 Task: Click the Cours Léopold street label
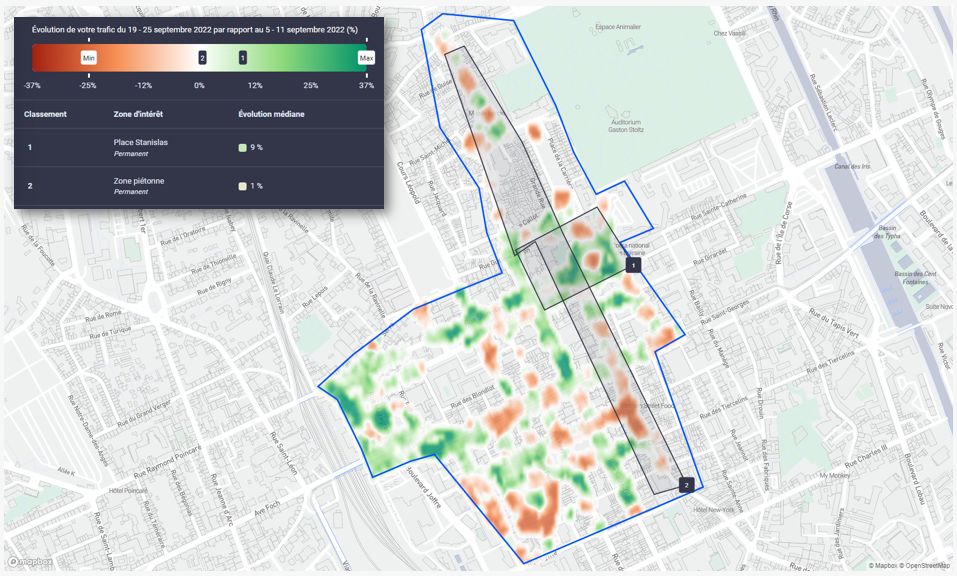(408, 182)
